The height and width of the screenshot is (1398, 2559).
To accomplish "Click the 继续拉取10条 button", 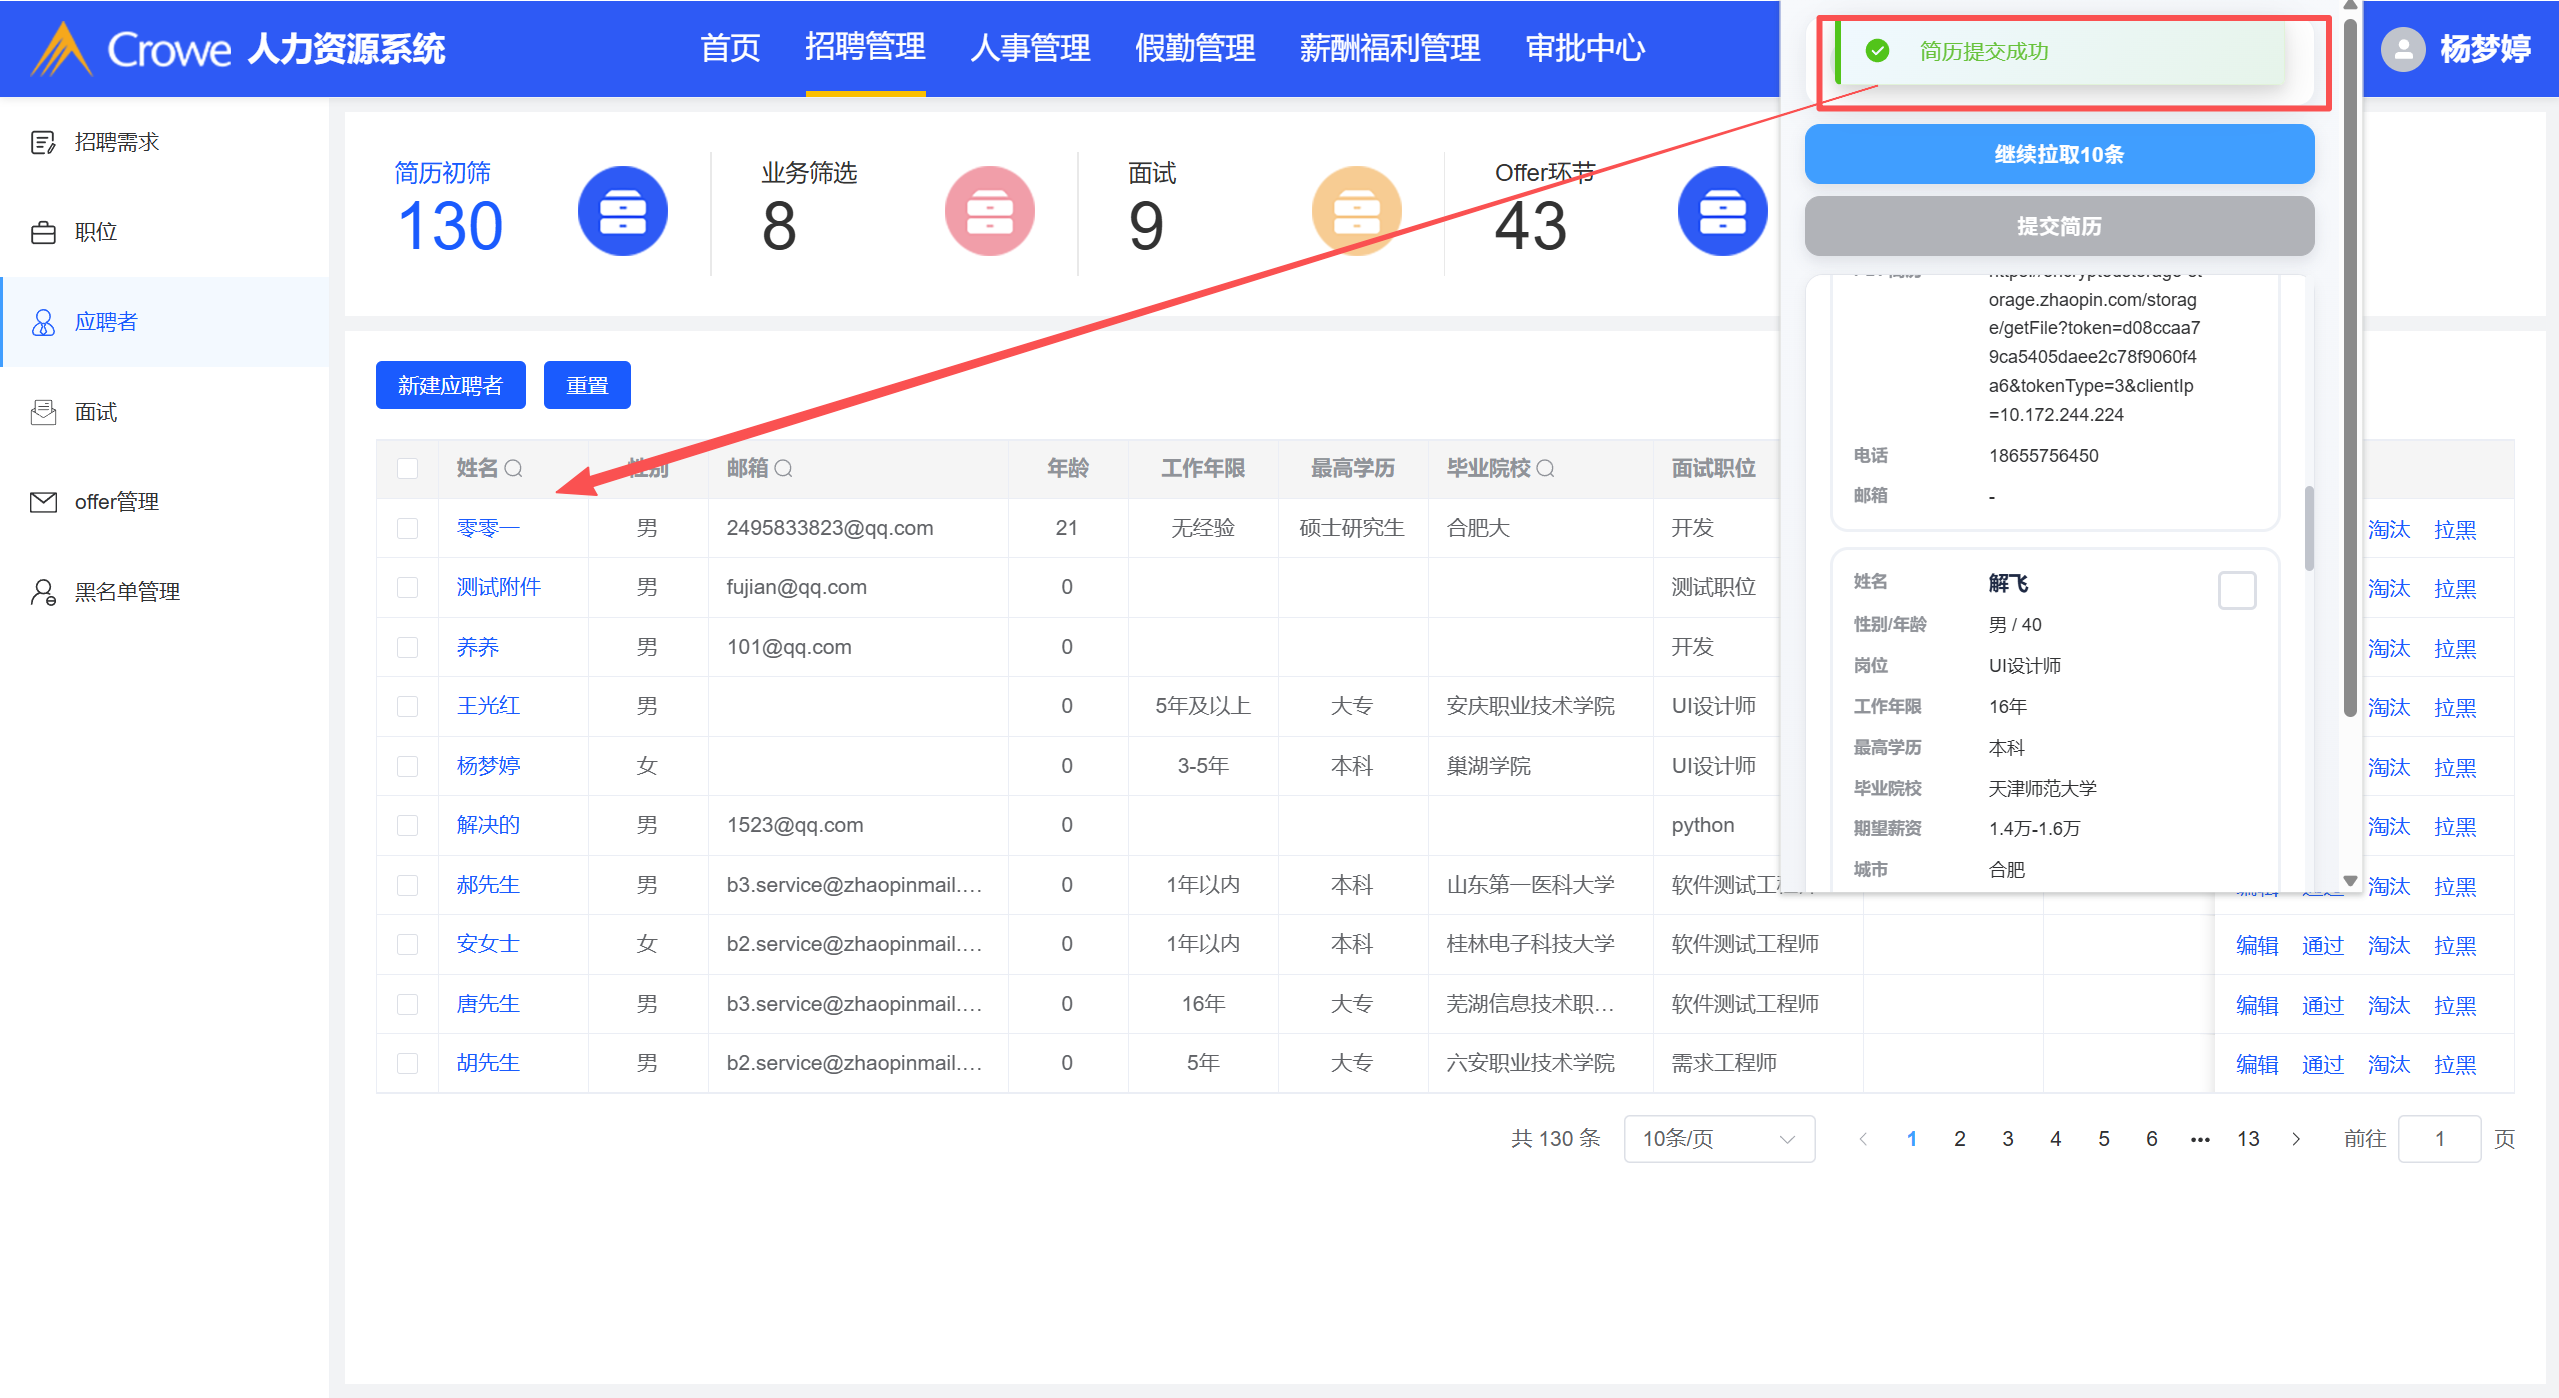I will [x=2059, y=154].
